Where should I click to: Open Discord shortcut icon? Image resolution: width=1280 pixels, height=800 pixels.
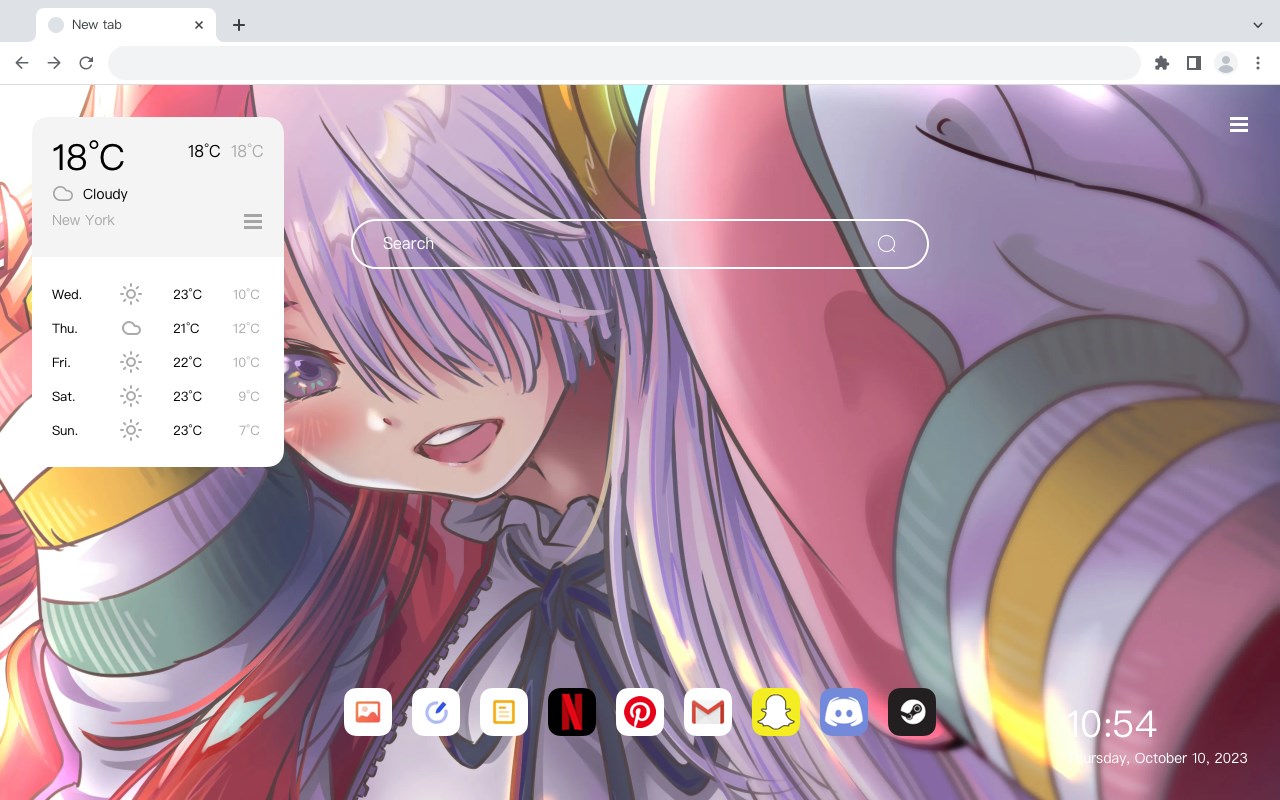click(x=844, y=712)
